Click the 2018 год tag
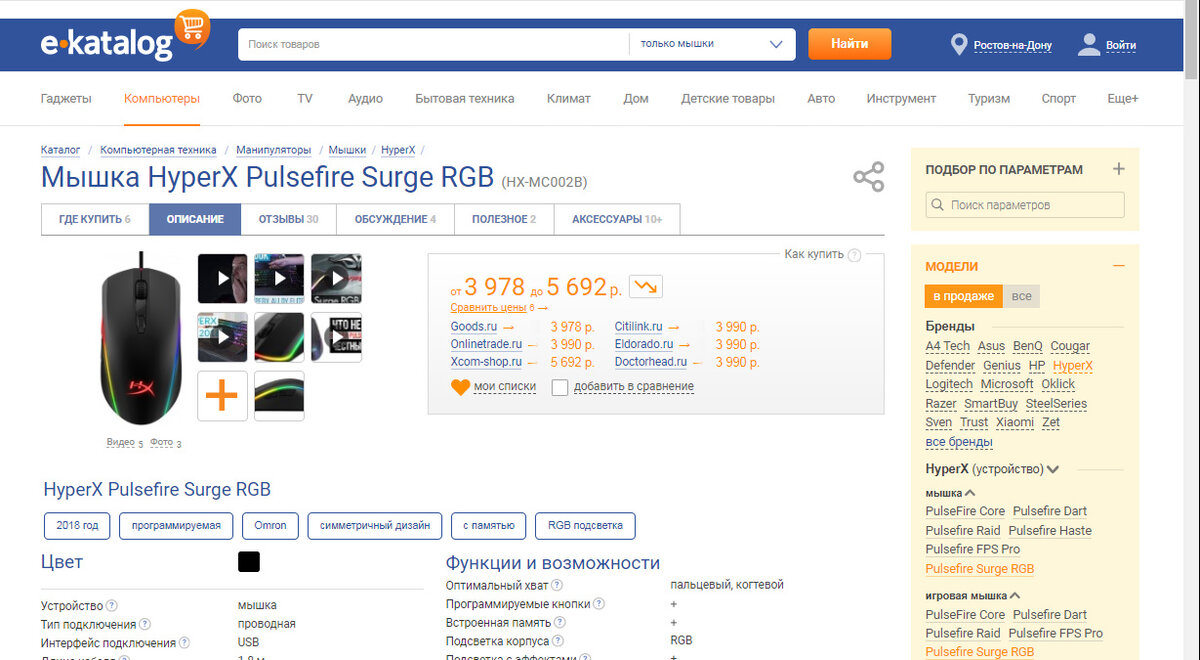1200x660 pixels. [77, 525]
